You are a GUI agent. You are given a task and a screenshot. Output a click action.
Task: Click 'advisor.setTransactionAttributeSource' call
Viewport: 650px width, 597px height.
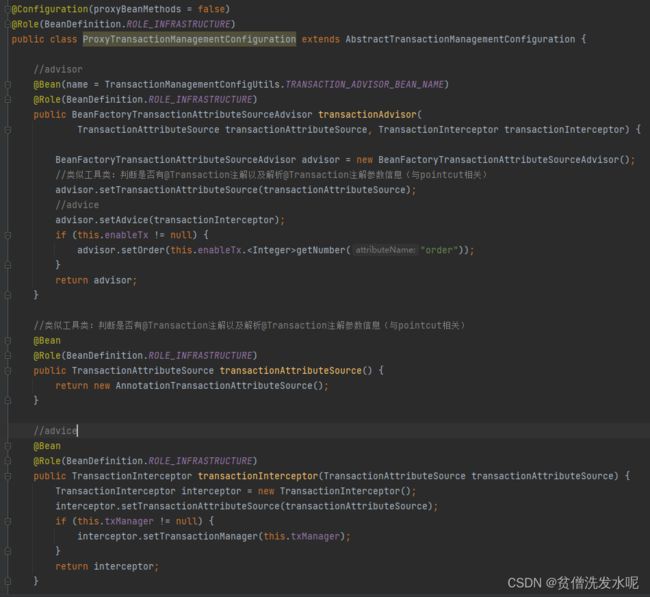click(x=157, y=190)
